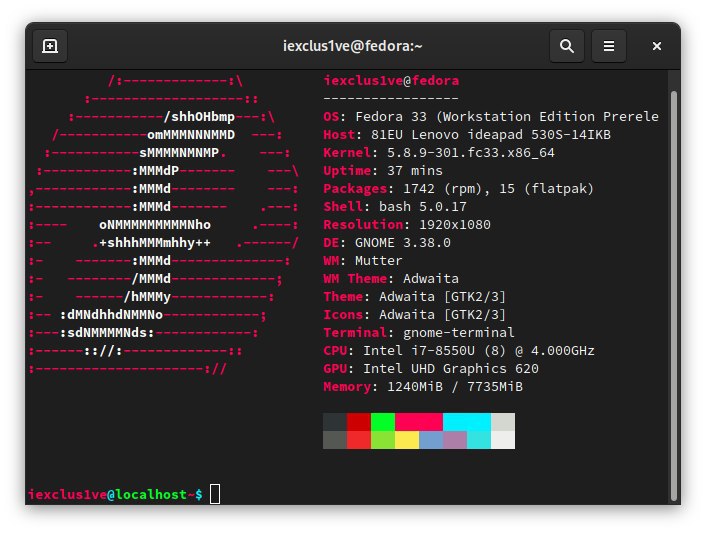Click the dark gray swatch in top row
This screenshot has height=533, width=706.
(x=335, y=422)
